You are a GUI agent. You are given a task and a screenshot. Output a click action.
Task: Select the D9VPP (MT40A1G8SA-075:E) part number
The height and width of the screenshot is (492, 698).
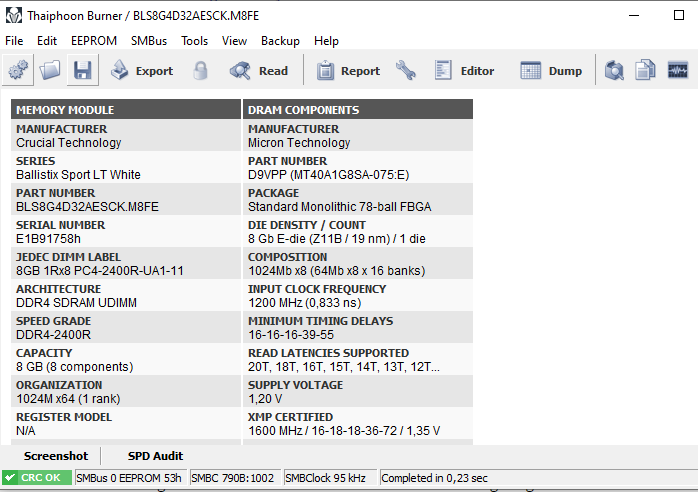(329, 175)
